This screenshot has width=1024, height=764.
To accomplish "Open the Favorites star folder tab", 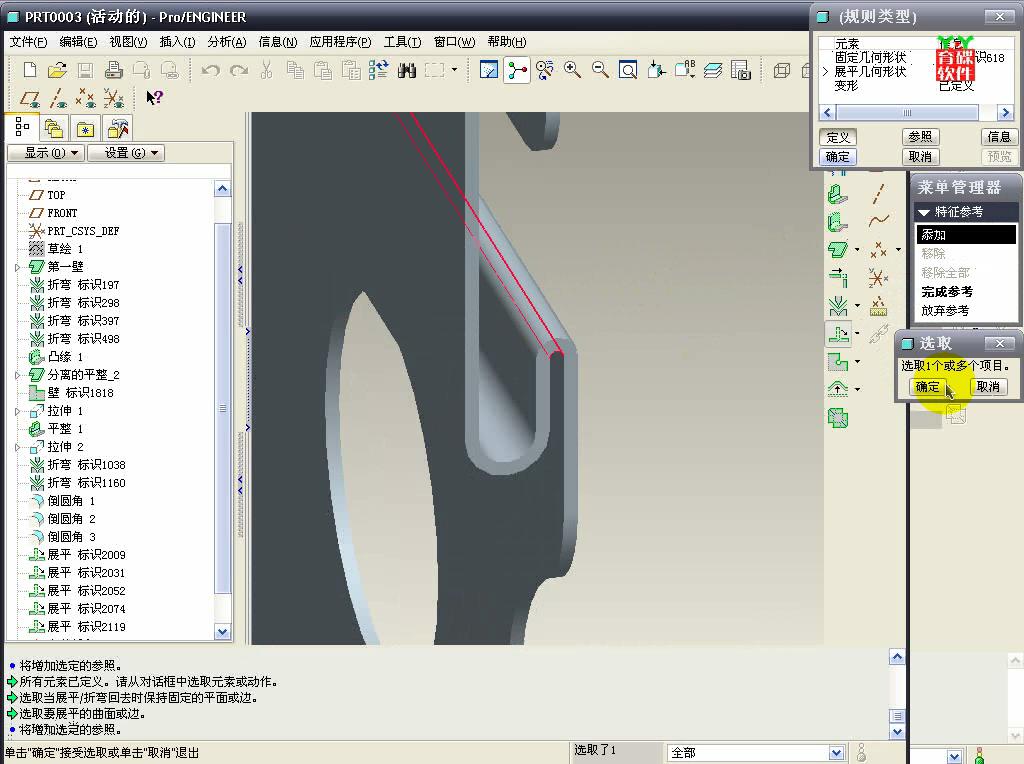I will [86, 129].
